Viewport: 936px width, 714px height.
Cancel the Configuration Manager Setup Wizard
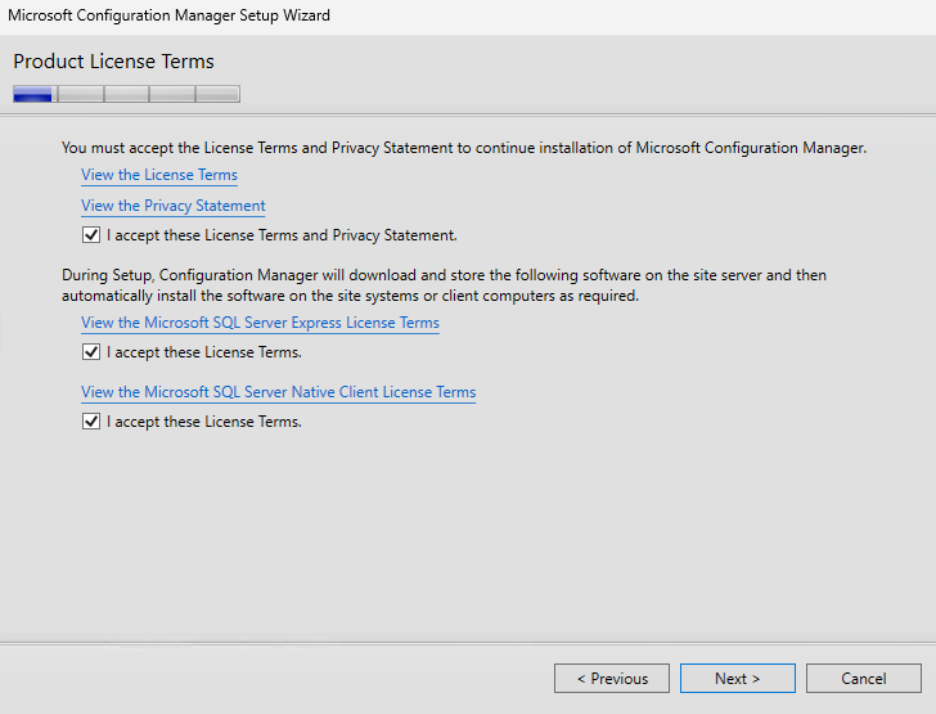[x=863, y=678]
